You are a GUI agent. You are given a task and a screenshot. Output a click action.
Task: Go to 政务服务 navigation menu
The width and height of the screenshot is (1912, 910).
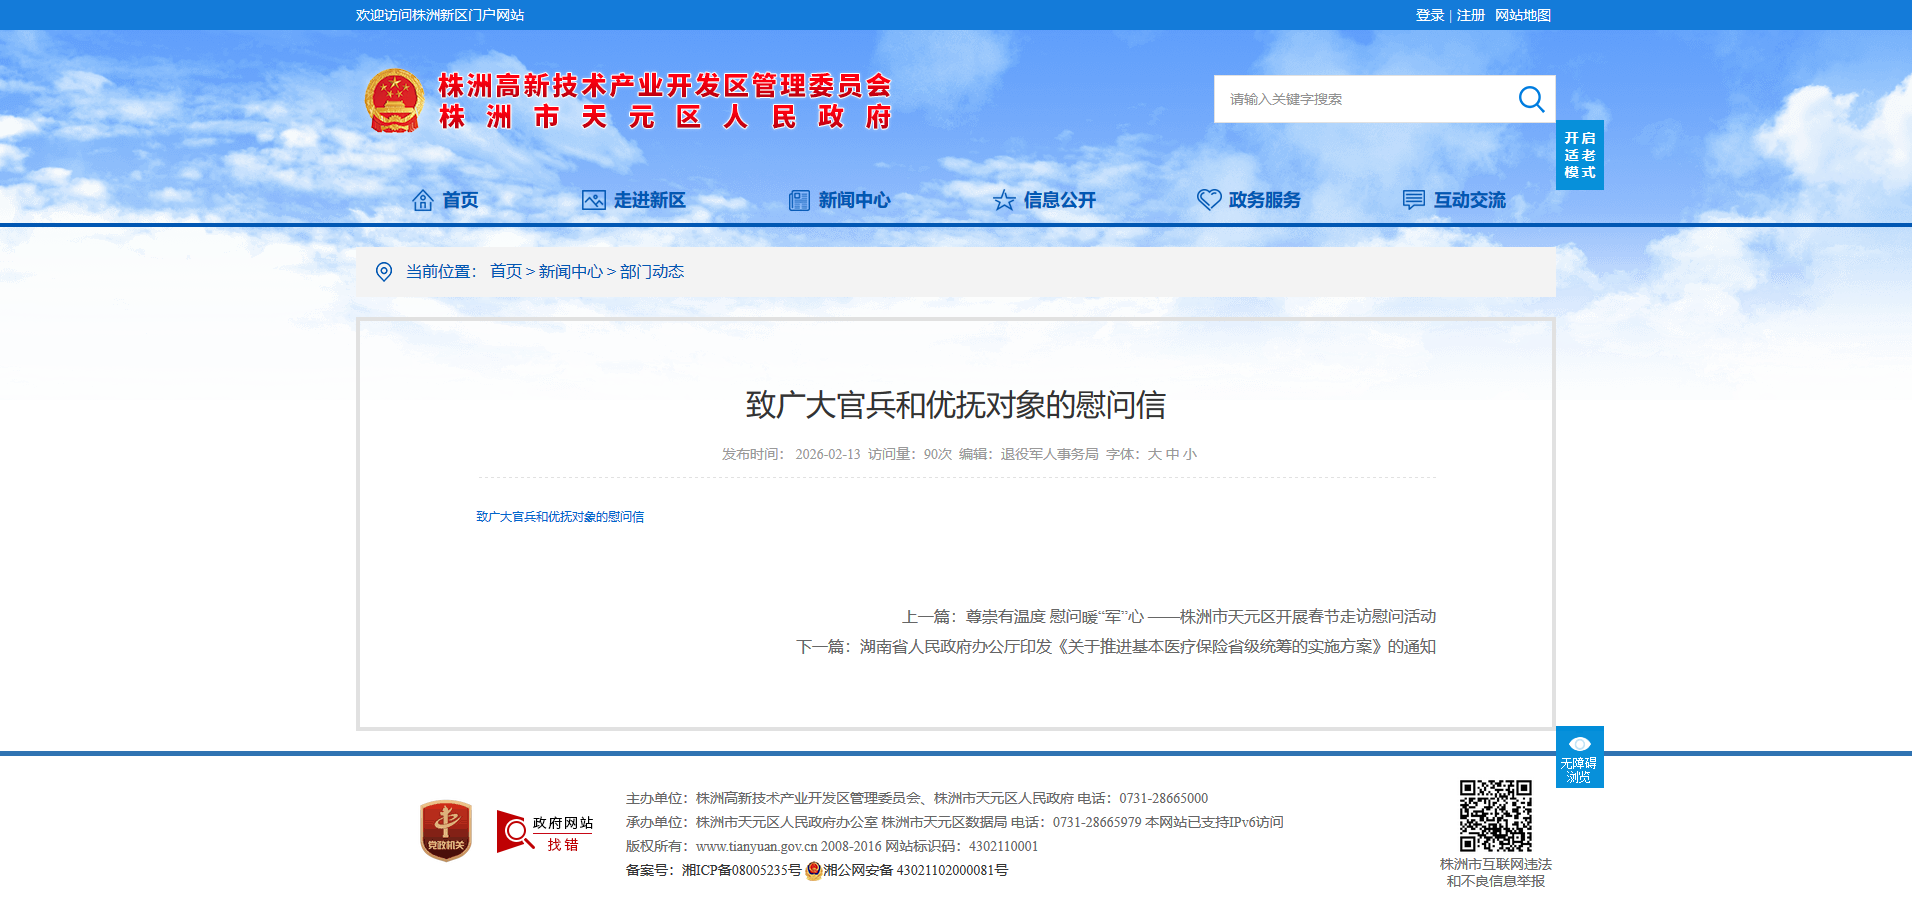tap(1249, 200)
